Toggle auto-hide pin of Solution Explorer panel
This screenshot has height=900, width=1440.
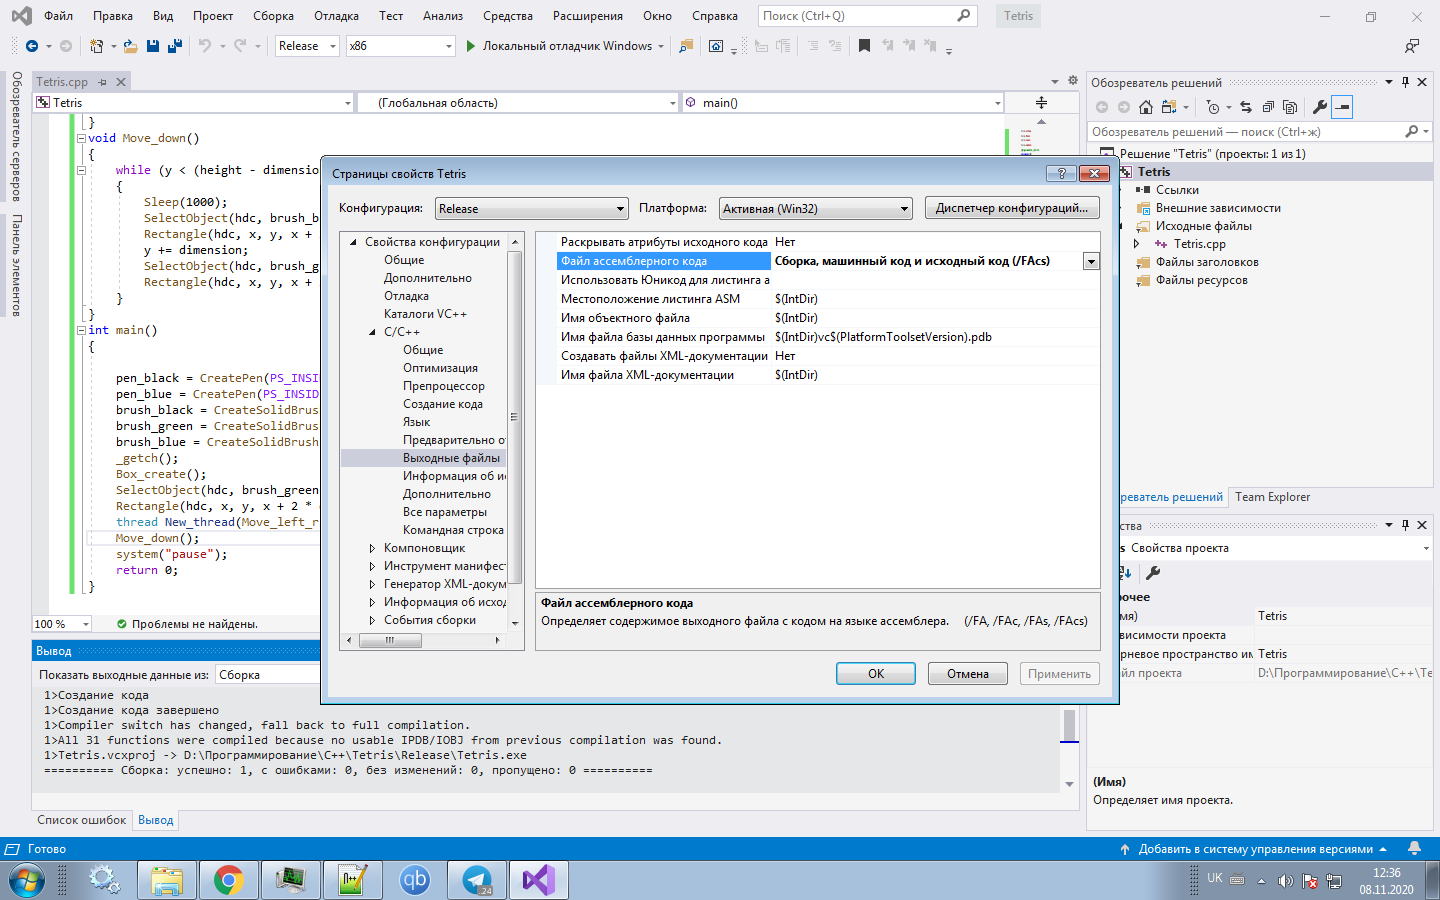1405,82
